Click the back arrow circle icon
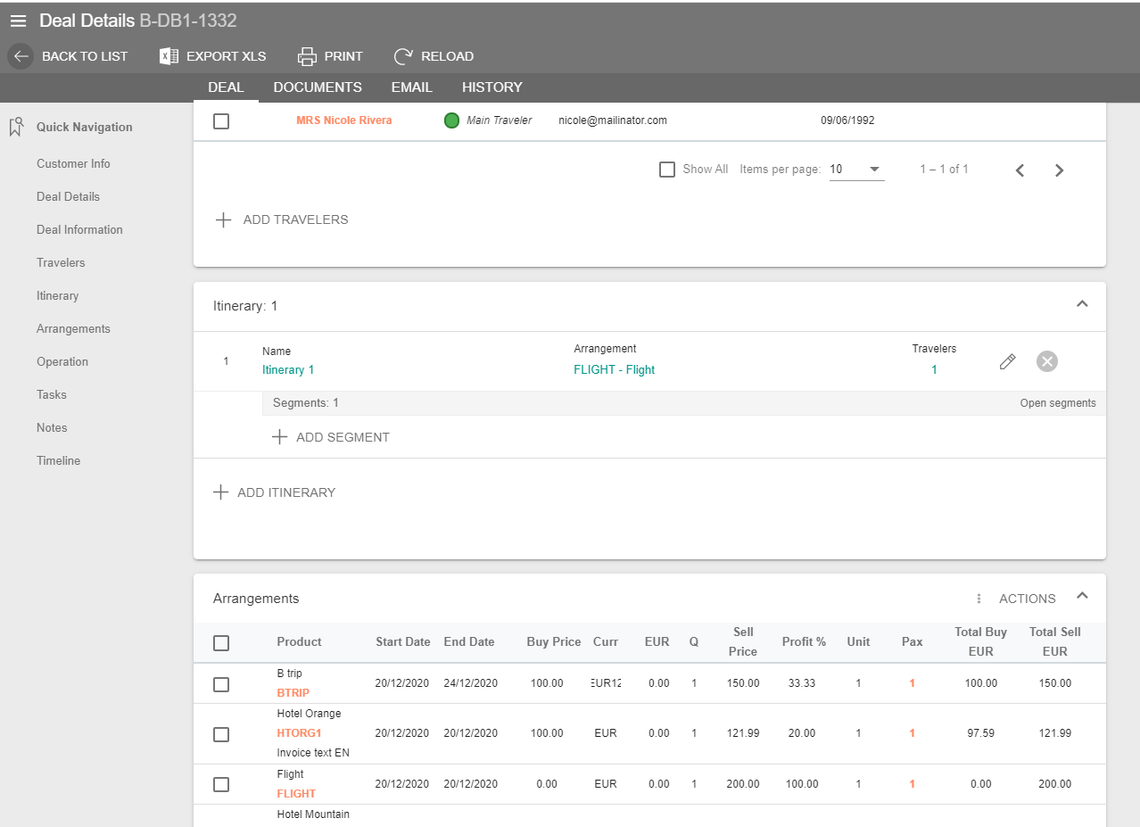The width and height of the screenshot is (1140, 827). pyautogui.click(x=20, y=56)
